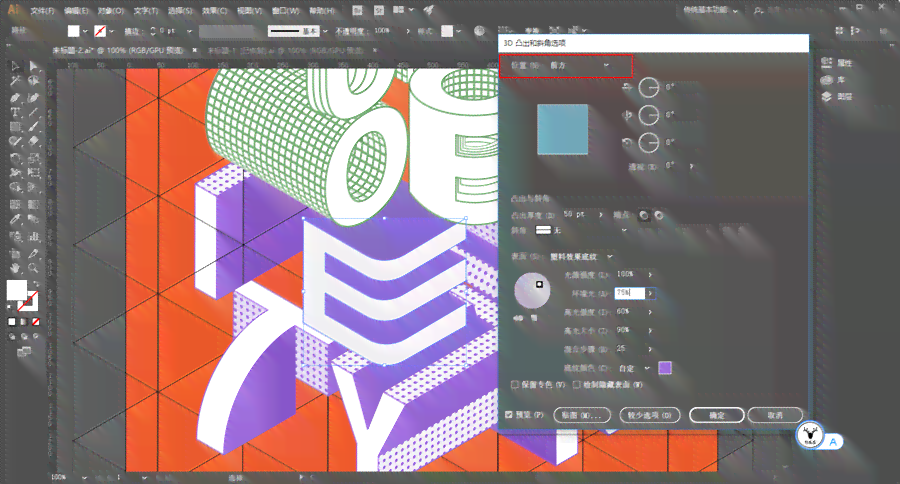
Task: Select the Column Graph tool
Action: click(34, 236)
